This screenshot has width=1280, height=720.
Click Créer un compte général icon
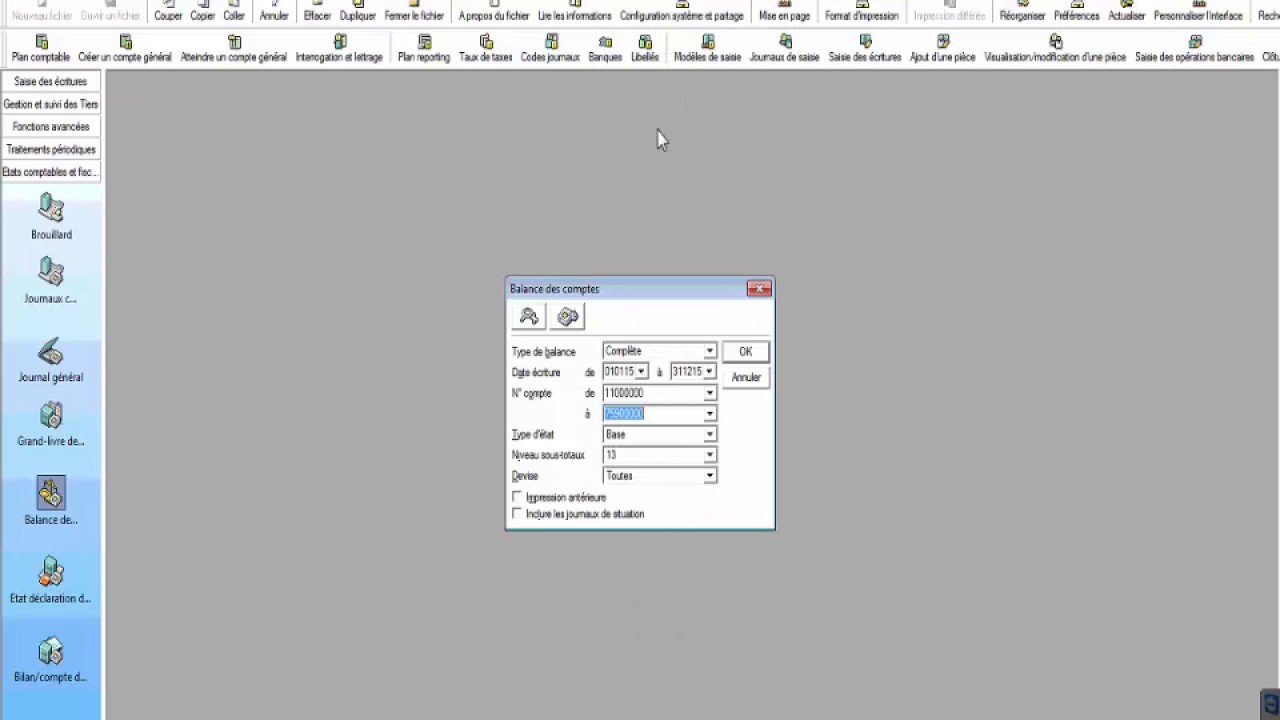click(125, 49)
